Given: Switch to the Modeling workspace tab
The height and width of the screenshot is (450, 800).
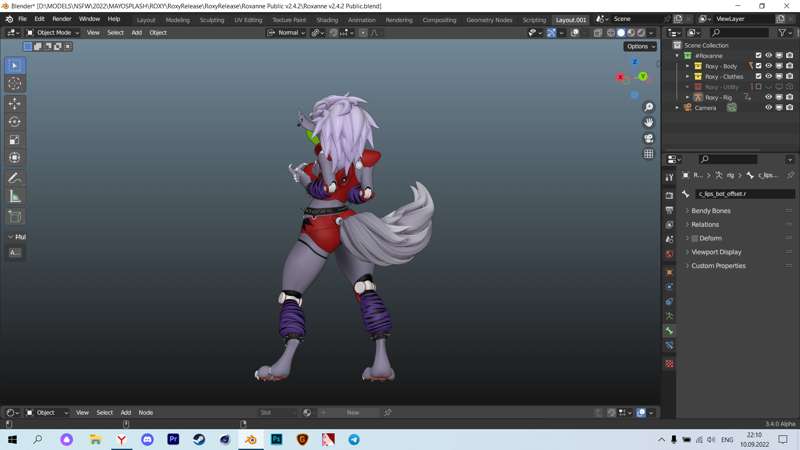Looking at the screenshot, I should pyautogui.click(x=178, y=20).
